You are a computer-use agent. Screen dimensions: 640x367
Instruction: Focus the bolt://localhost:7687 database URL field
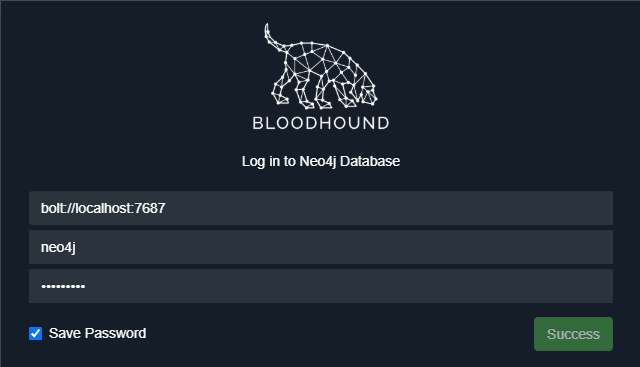(321, 208)
